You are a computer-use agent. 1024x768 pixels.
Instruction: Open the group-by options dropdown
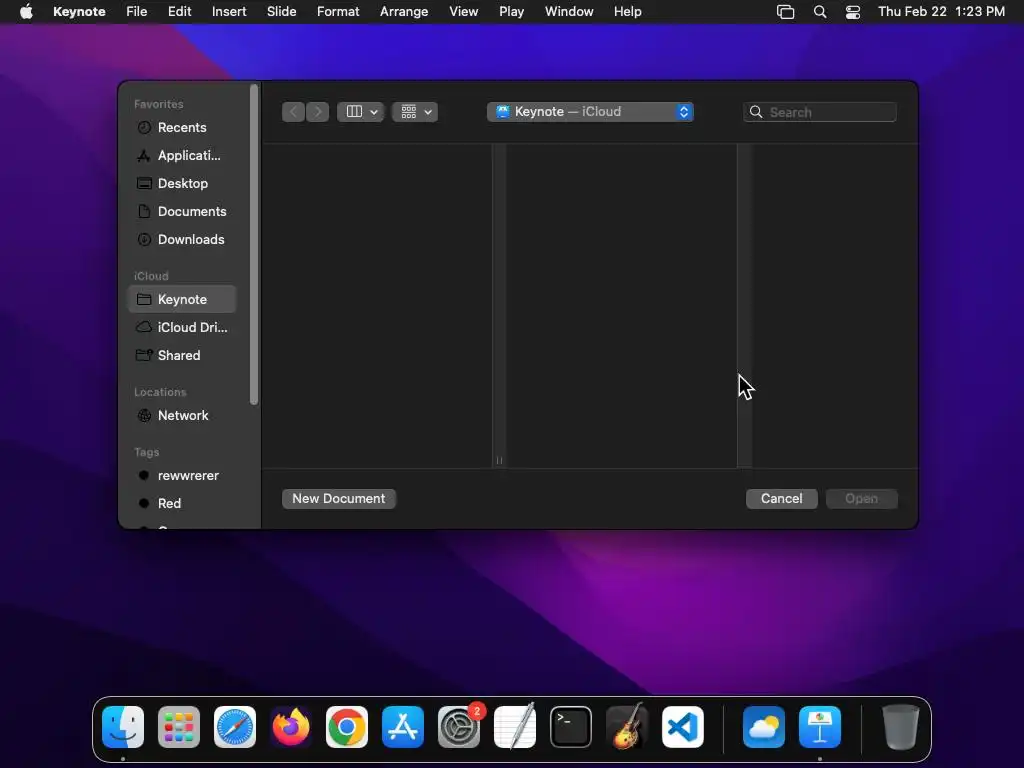coord(415,112)
